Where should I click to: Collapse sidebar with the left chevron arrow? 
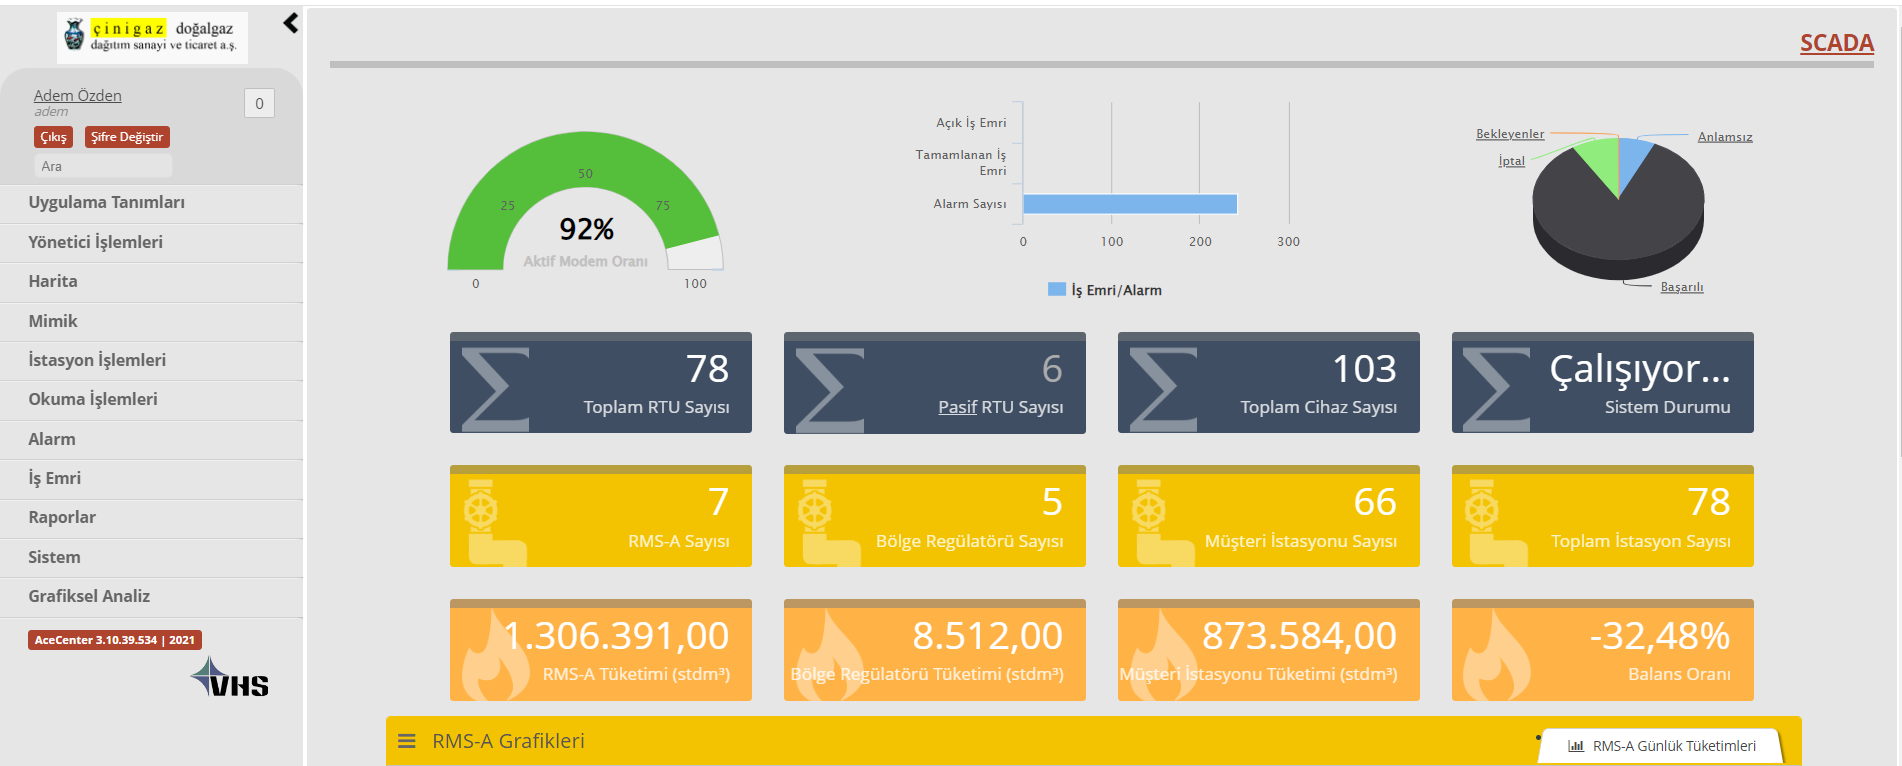coord(291,23)
